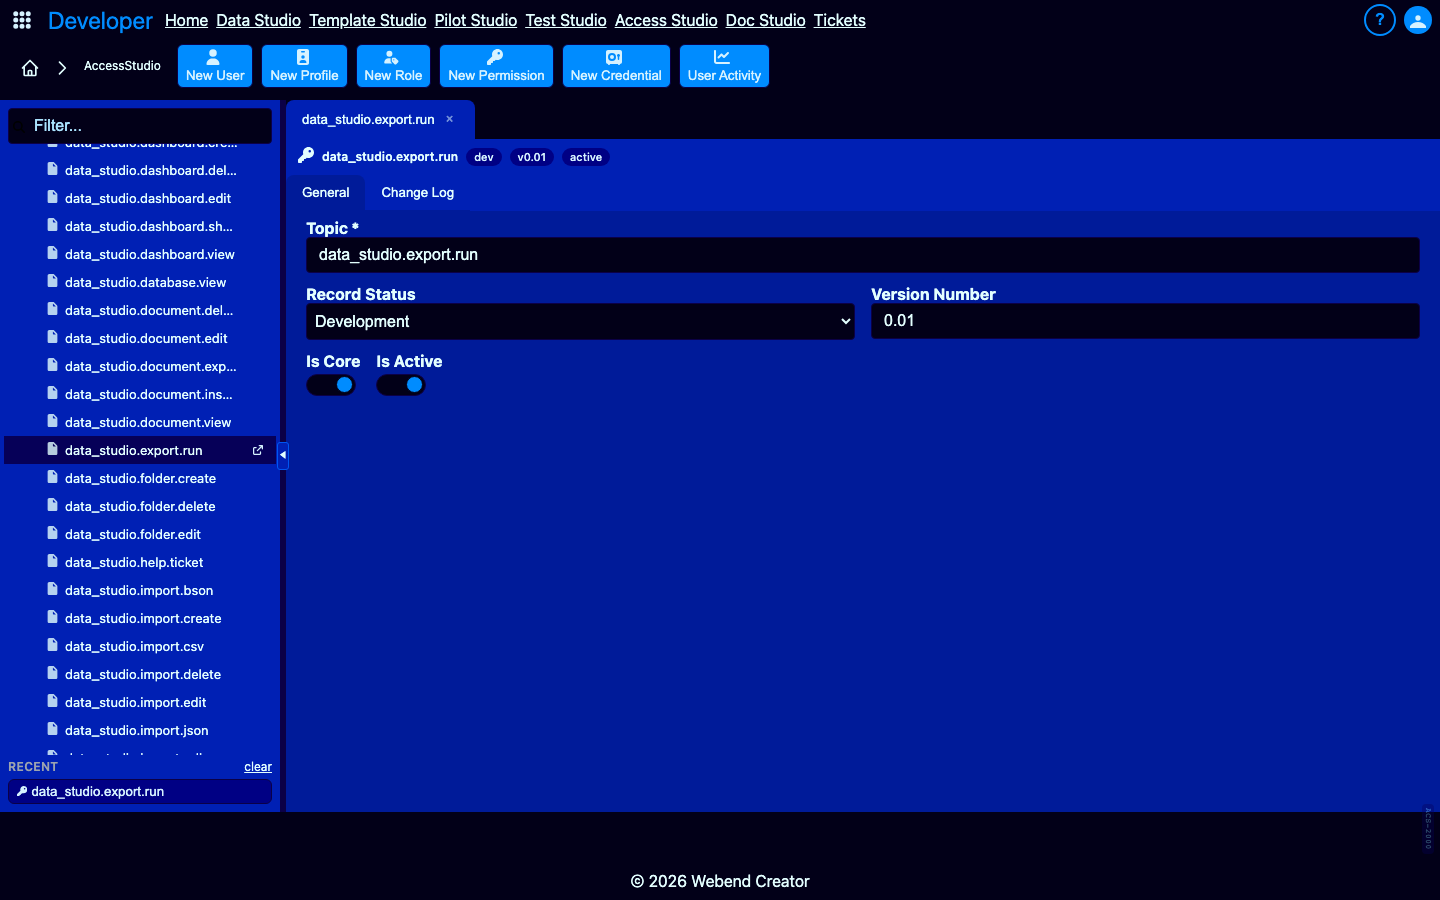Click file icon beside data_studio.import.bson
Viewport: 1440px width, 900px height.
click(53, 590)
